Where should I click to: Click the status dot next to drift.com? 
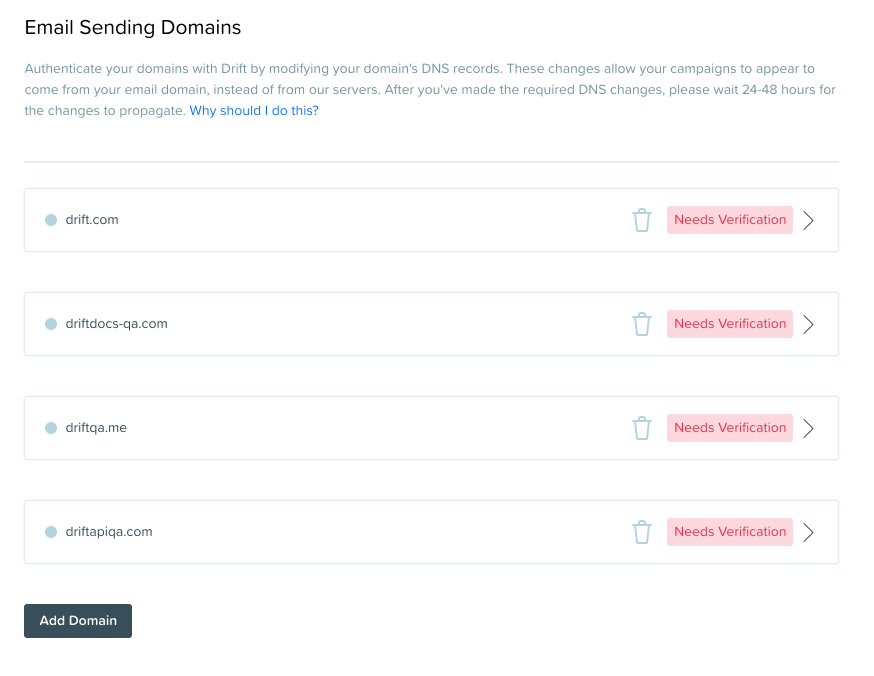click(51, 220)
